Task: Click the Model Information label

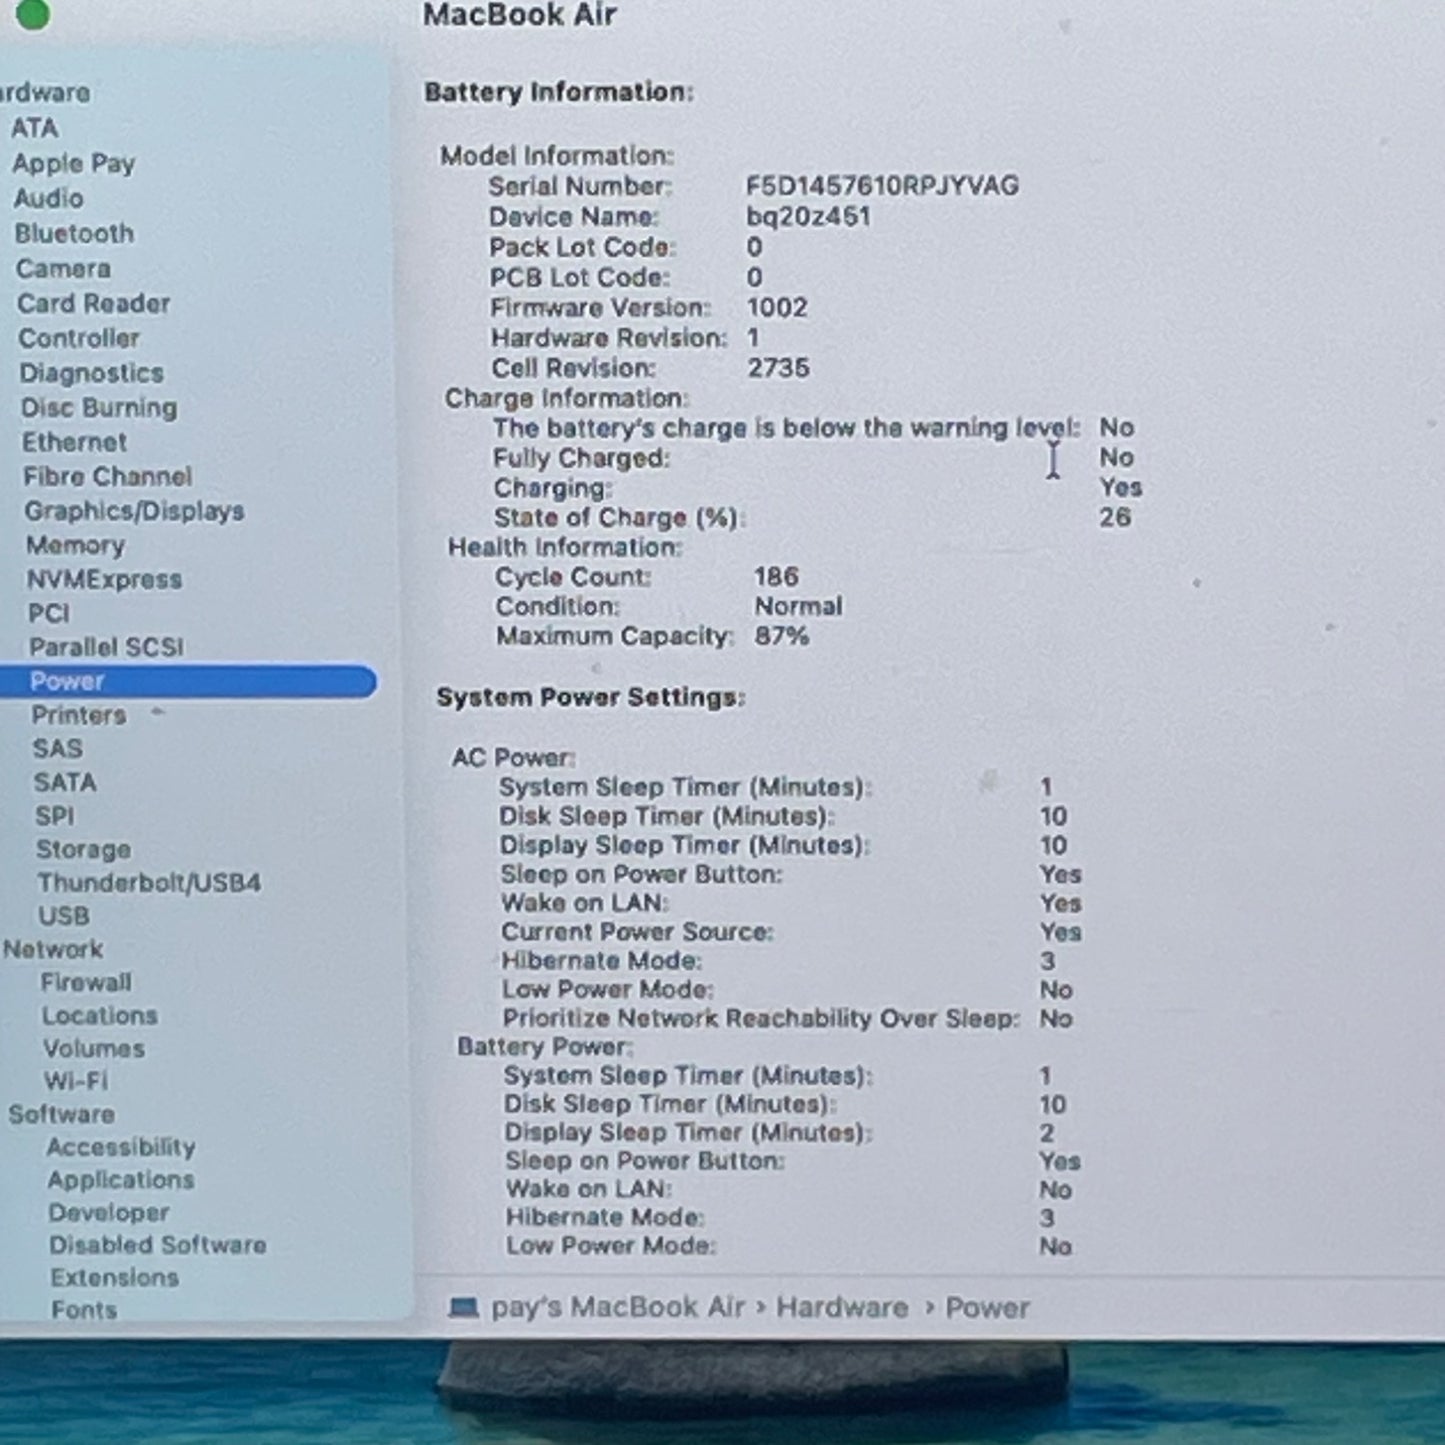Action: click(x=557, y=155)
